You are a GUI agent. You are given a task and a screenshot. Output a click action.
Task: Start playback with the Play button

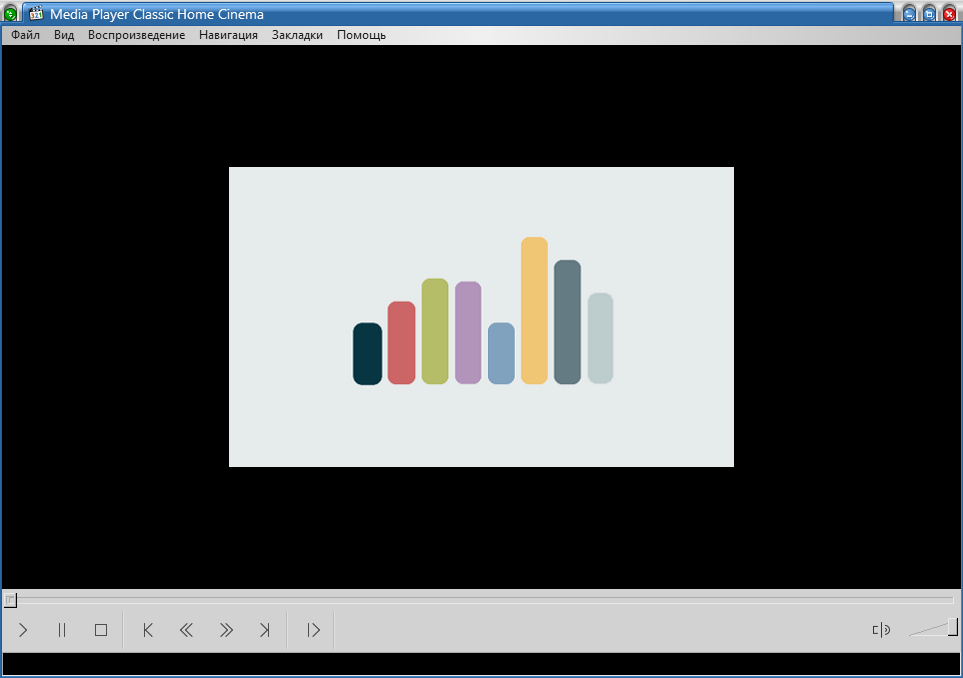coord(23,630)
